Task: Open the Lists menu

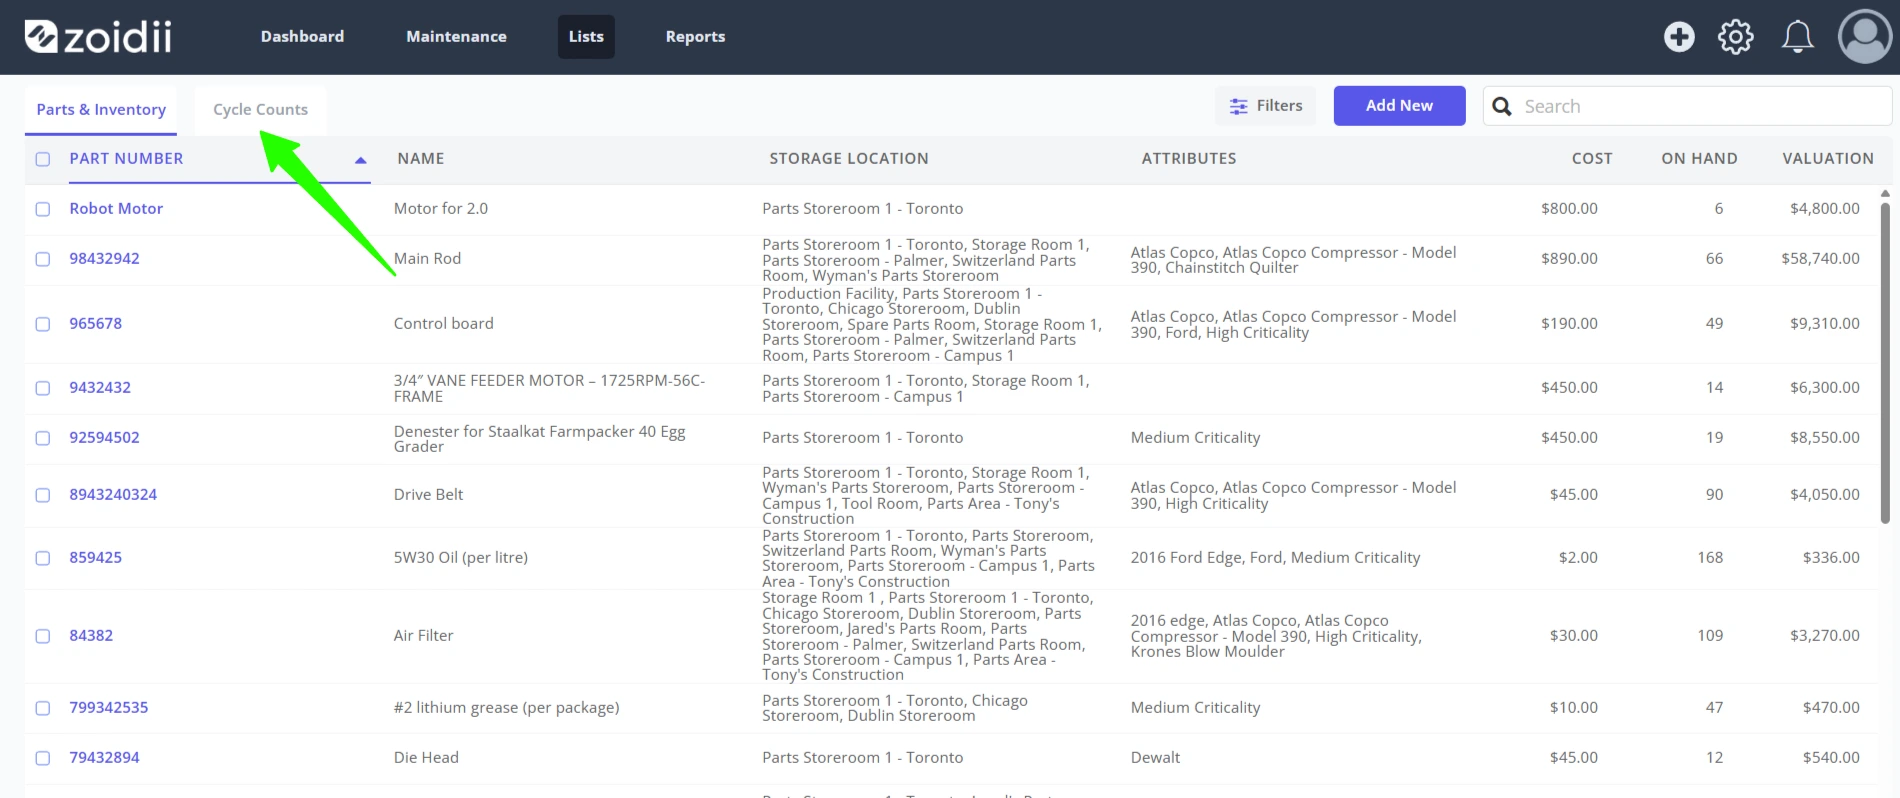Action: [x=586, y=36]
